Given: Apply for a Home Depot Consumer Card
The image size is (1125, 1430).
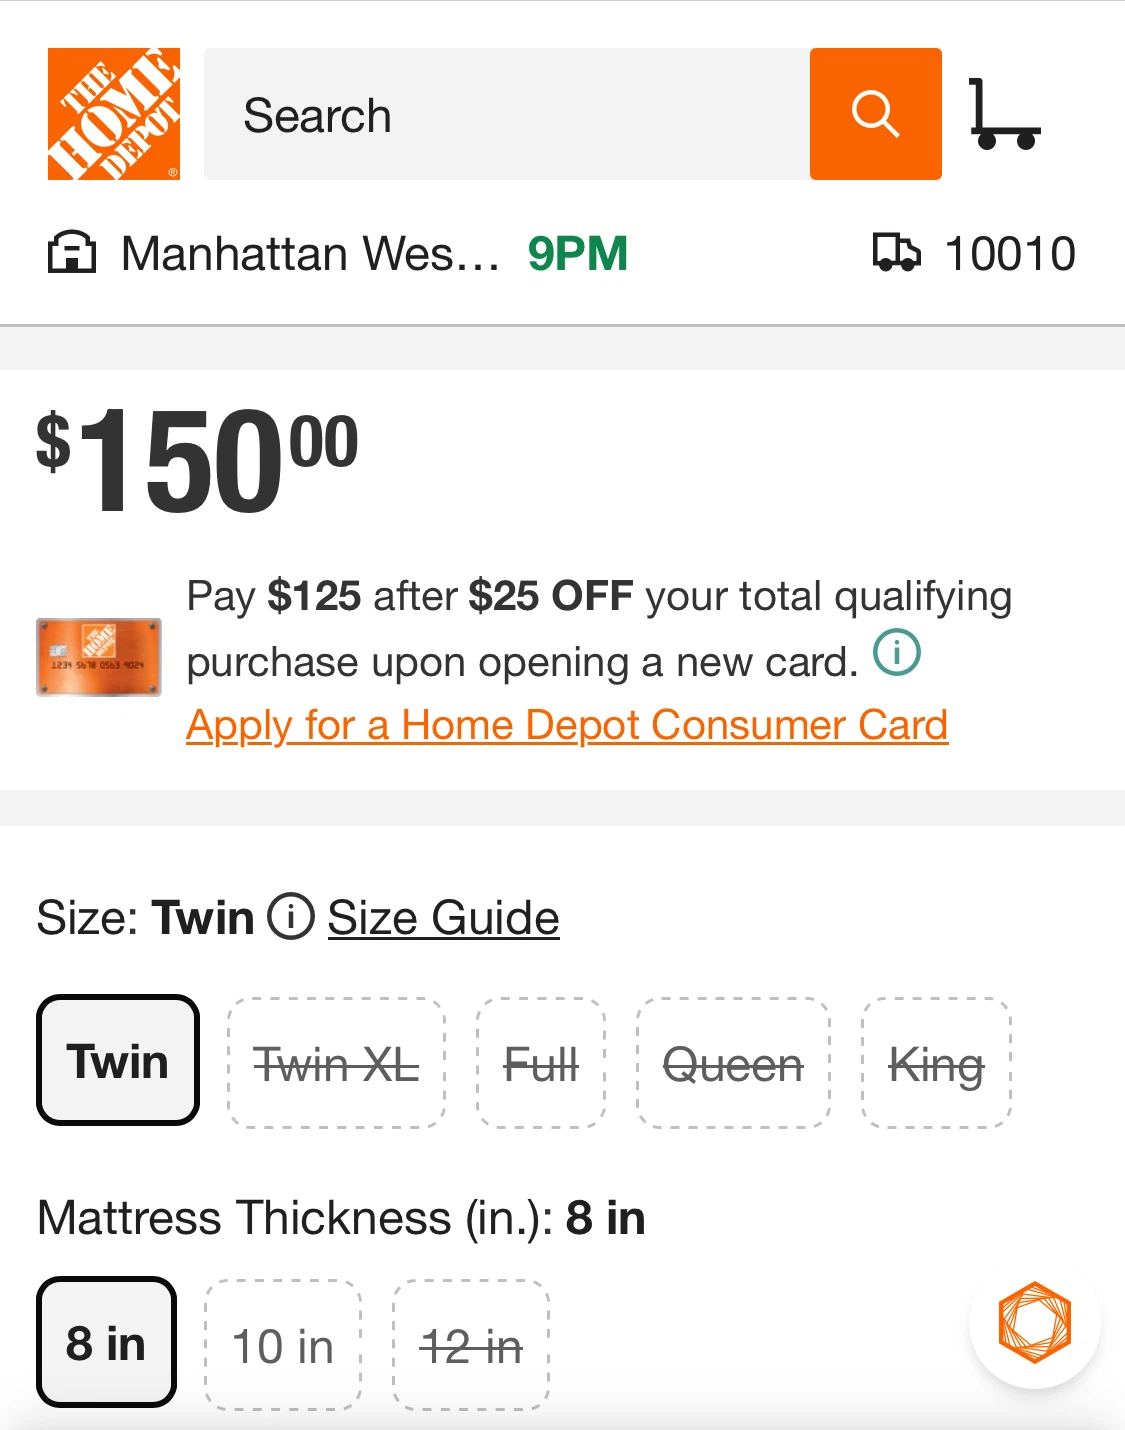Looking at the screenshot, I should pyautogui.click(x=567, y=725).
